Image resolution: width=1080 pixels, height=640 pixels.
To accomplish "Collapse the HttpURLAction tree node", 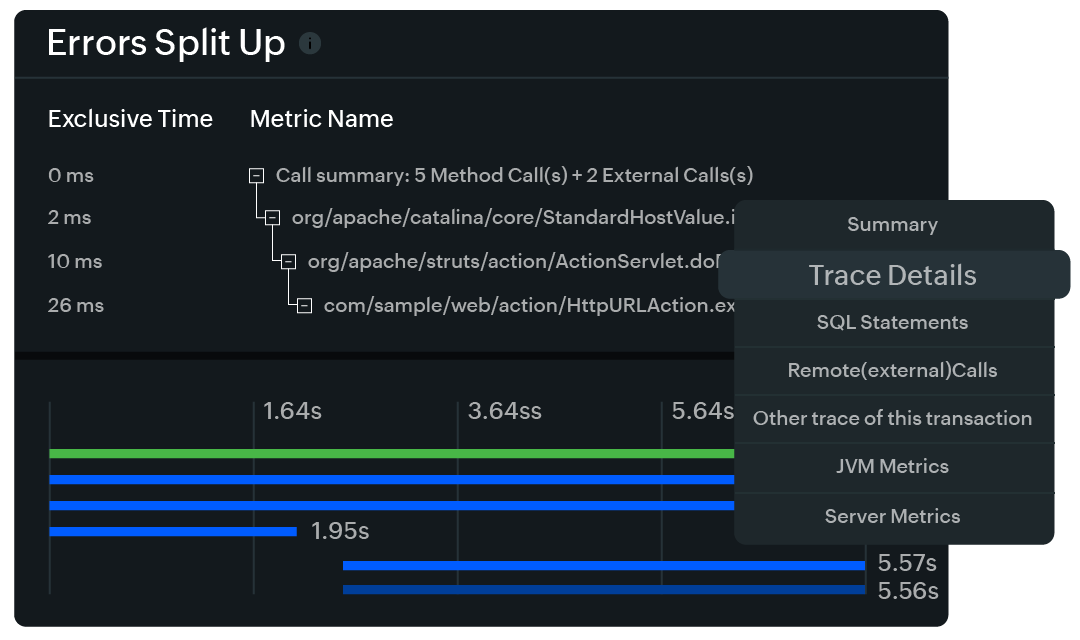I will coord(304,304).
